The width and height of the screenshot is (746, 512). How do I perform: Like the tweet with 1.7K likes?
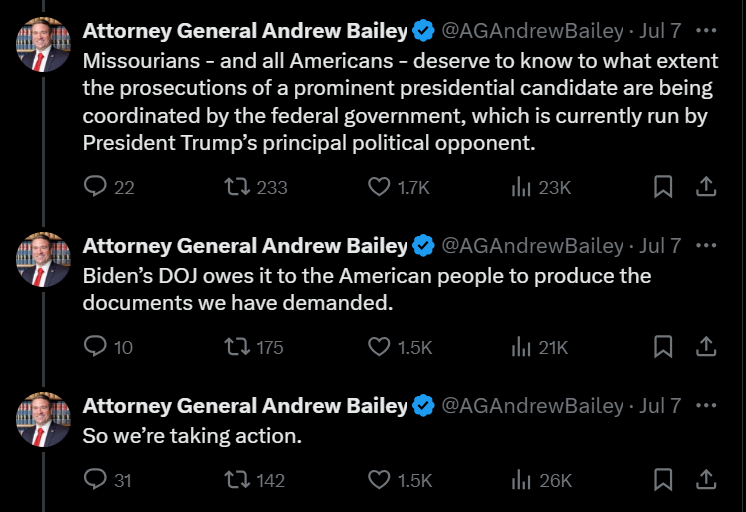click(379, 187)
